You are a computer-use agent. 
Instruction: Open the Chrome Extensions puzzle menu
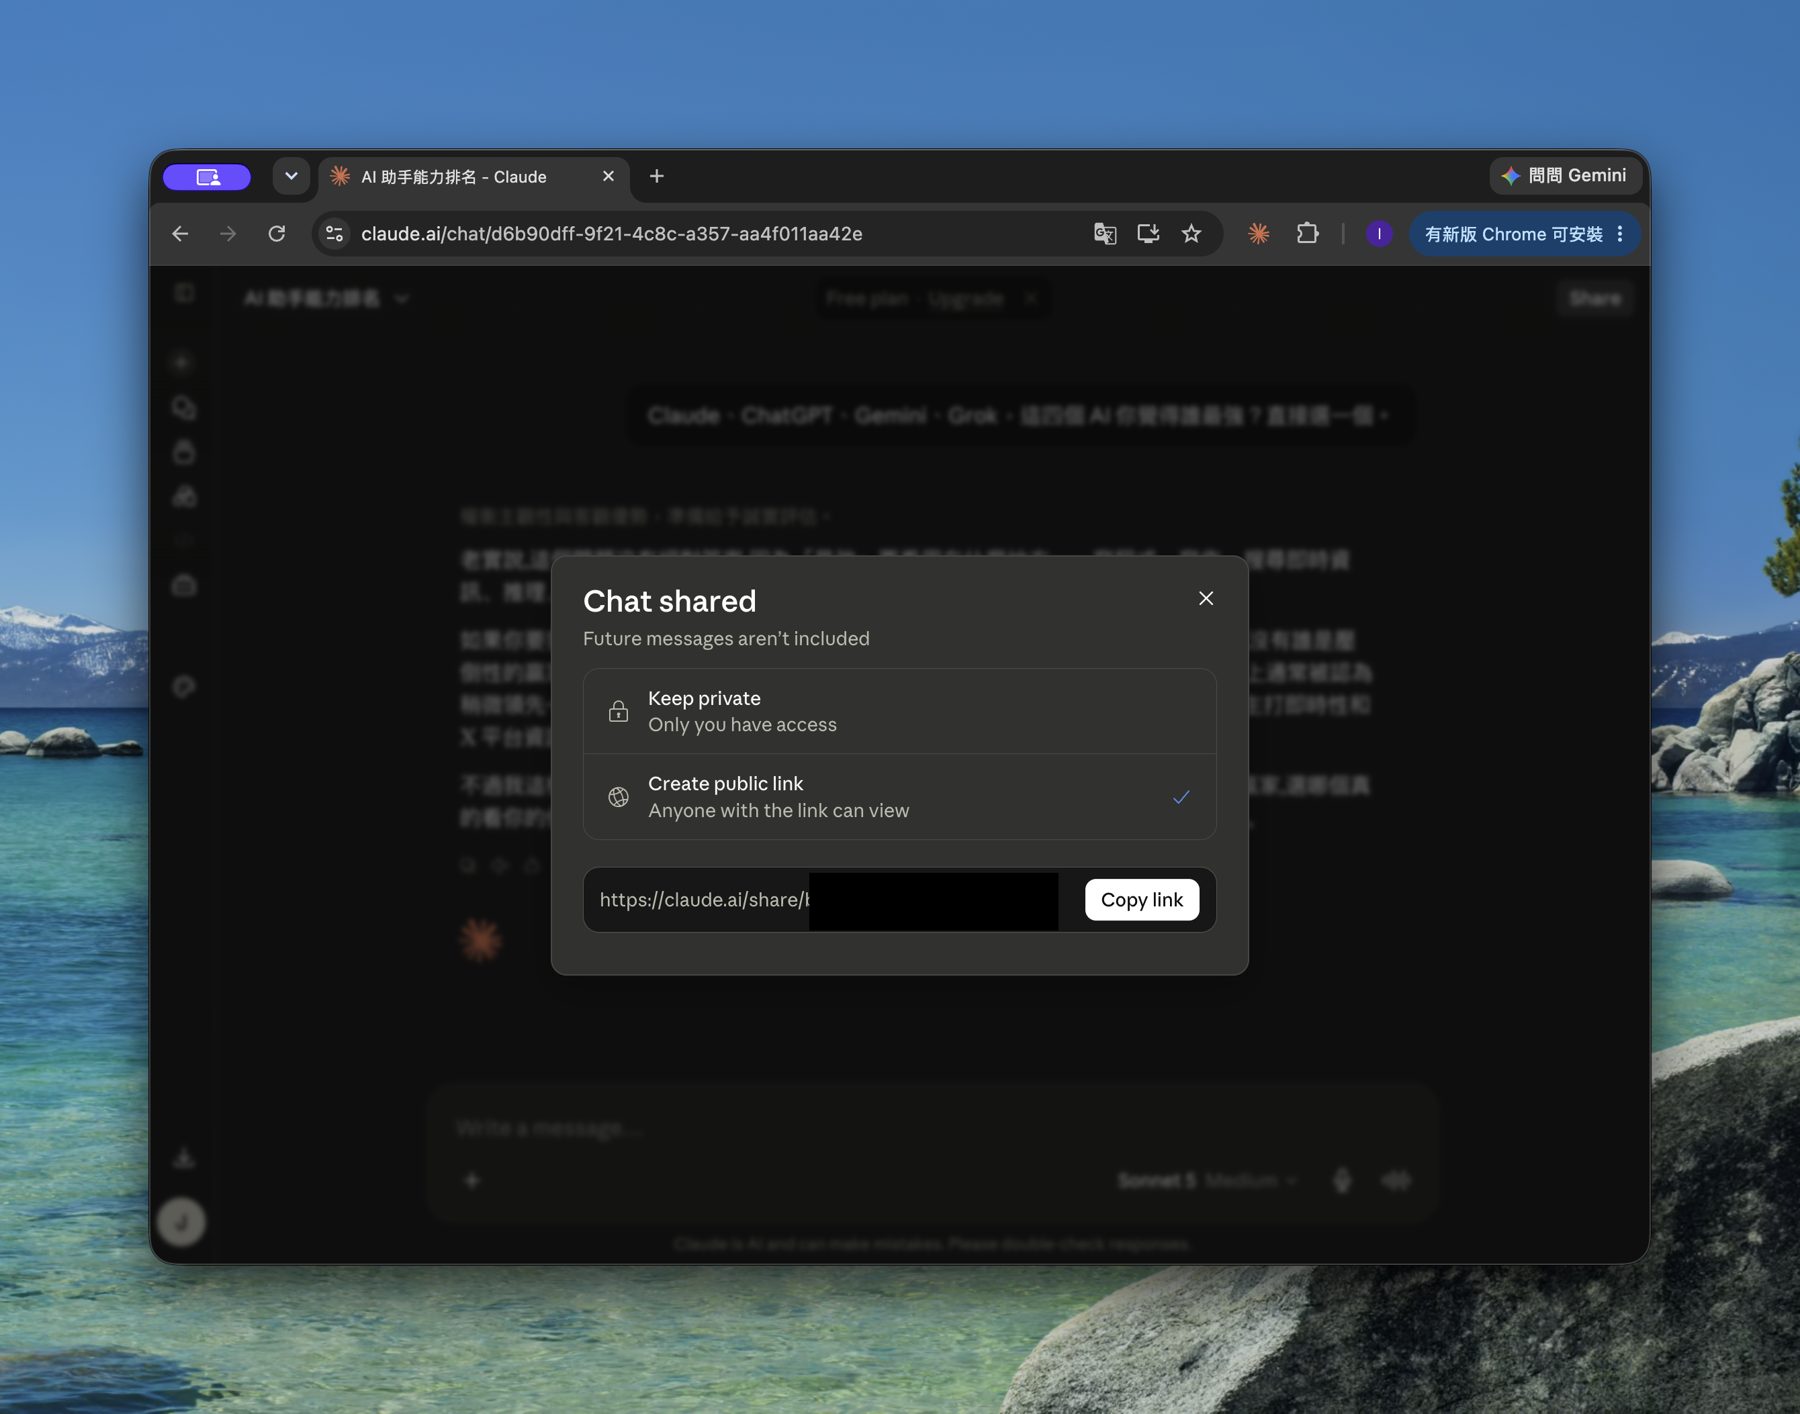coord(1307,234)
